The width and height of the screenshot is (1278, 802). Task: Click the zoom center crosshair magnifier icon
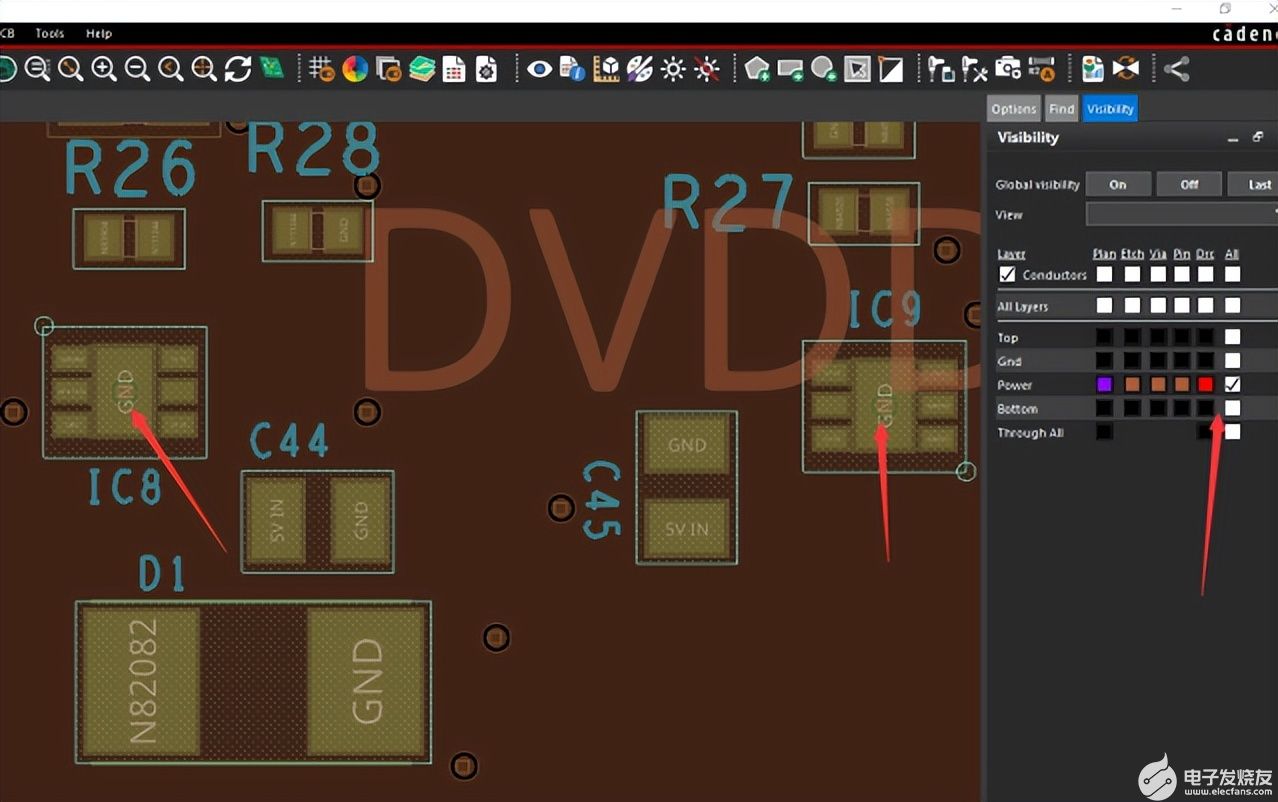pos(204,68)
